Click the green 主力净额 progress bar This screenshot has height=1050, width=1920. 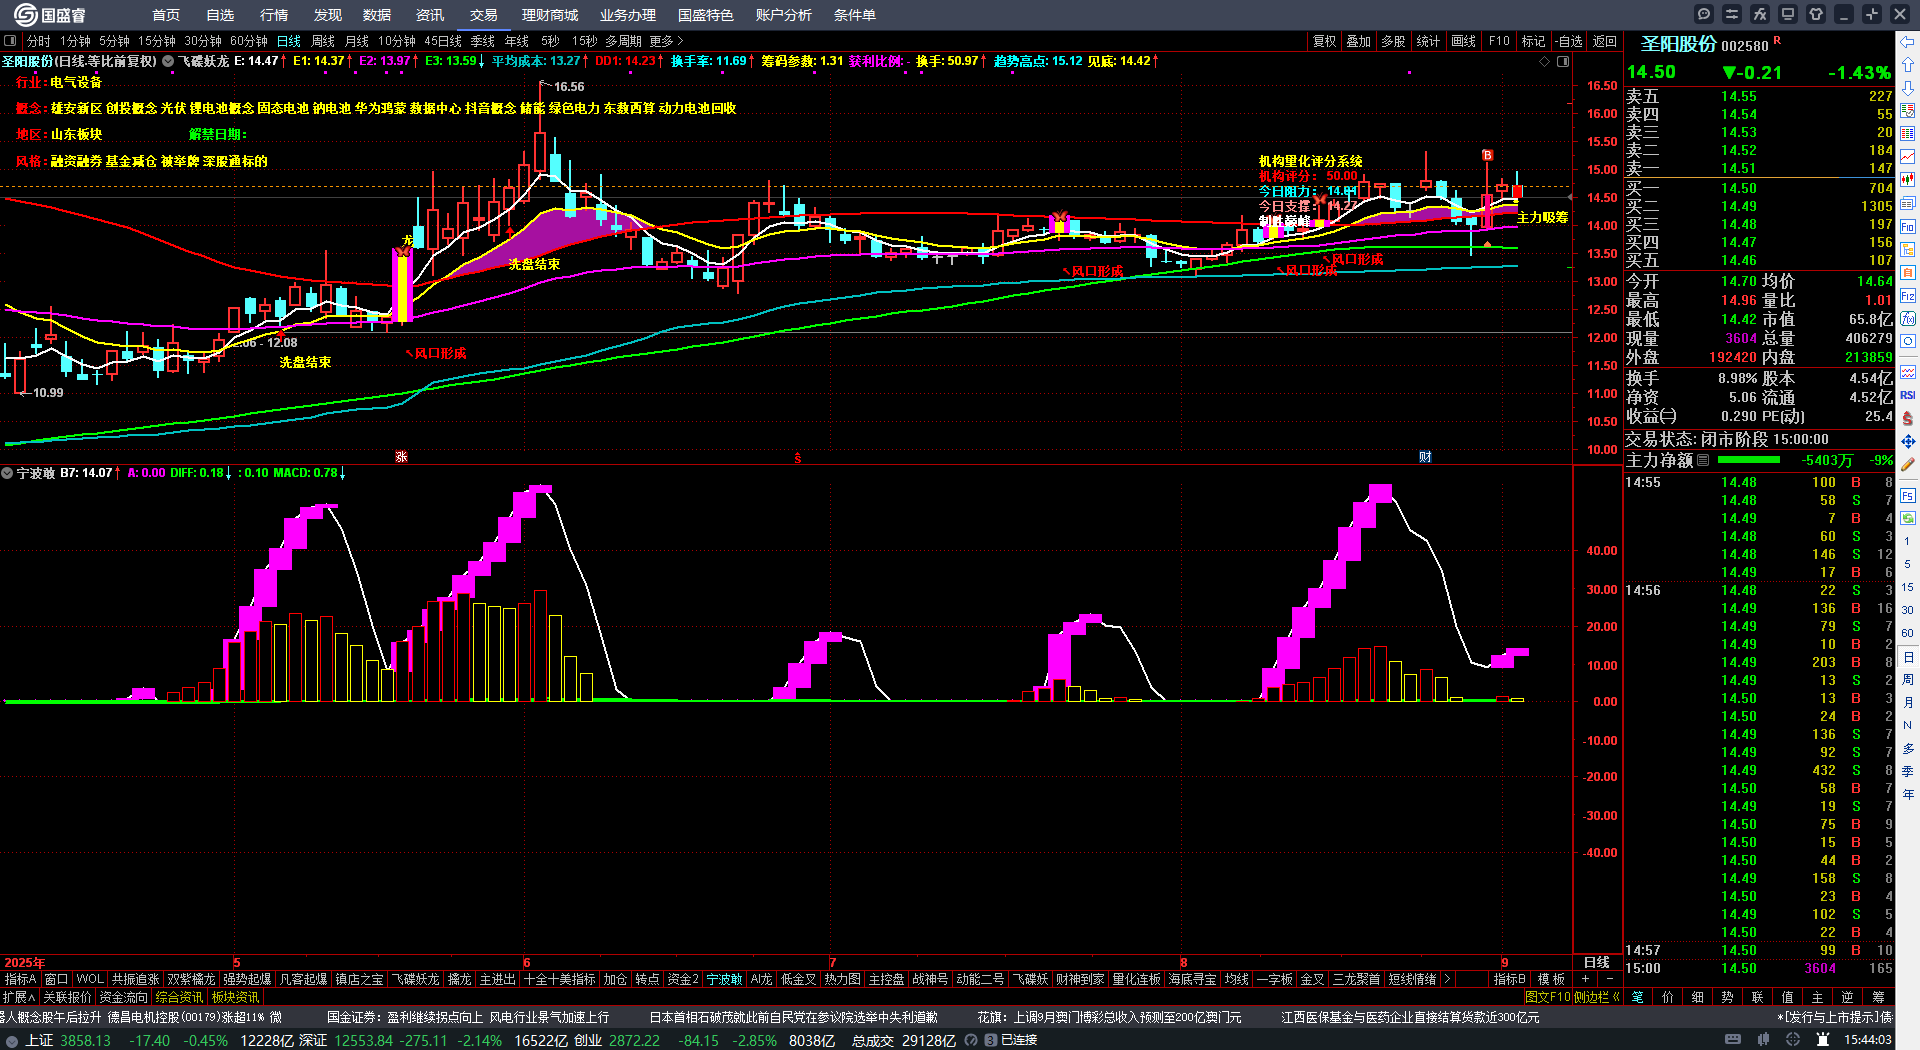(1748, 460)
